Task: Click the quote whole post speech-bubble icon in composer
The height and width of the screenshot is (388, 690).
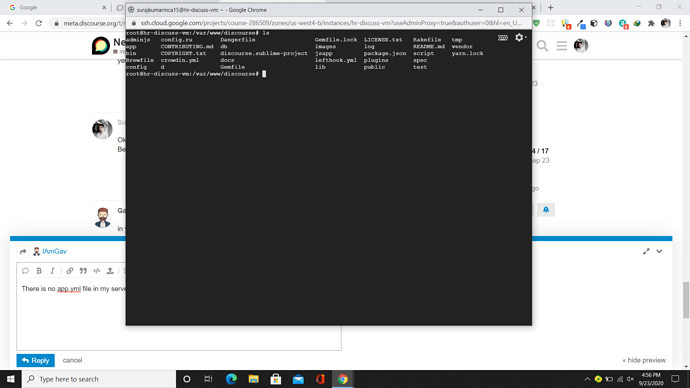Action: (x=25, y=271)
